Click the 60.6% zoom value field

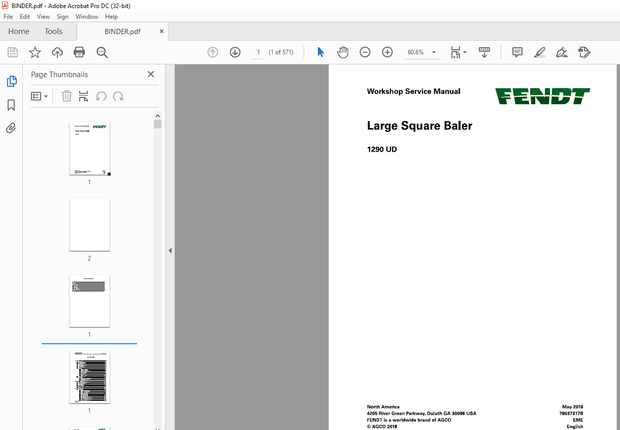(416, 52)
